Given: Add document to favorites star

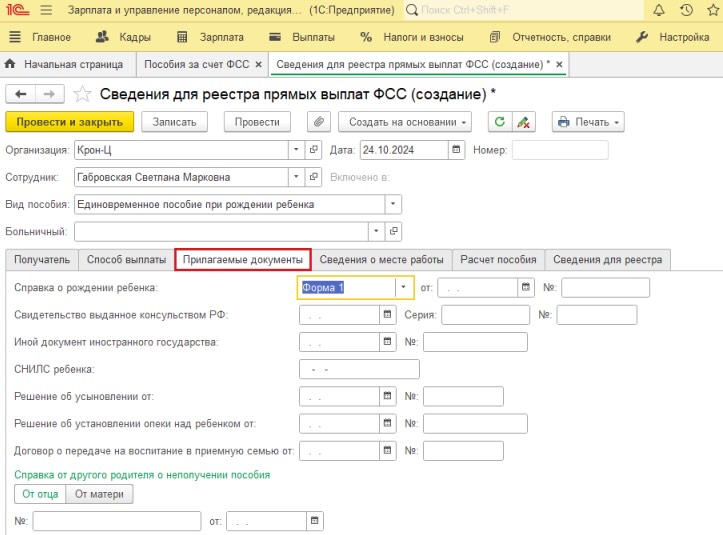Looking at the screenshot, I should [x=83, y=94].
